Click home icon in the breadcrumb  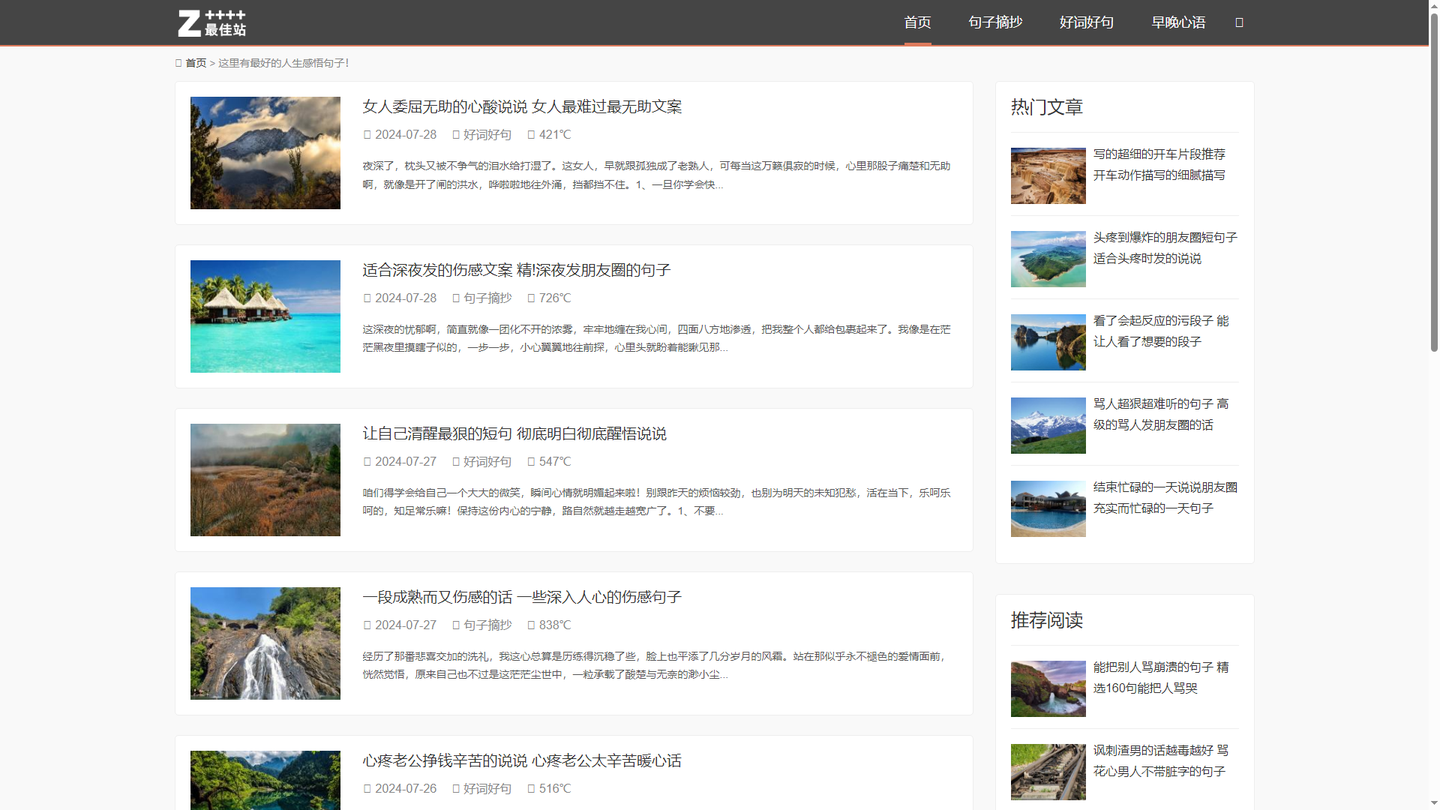click(178, 63)
